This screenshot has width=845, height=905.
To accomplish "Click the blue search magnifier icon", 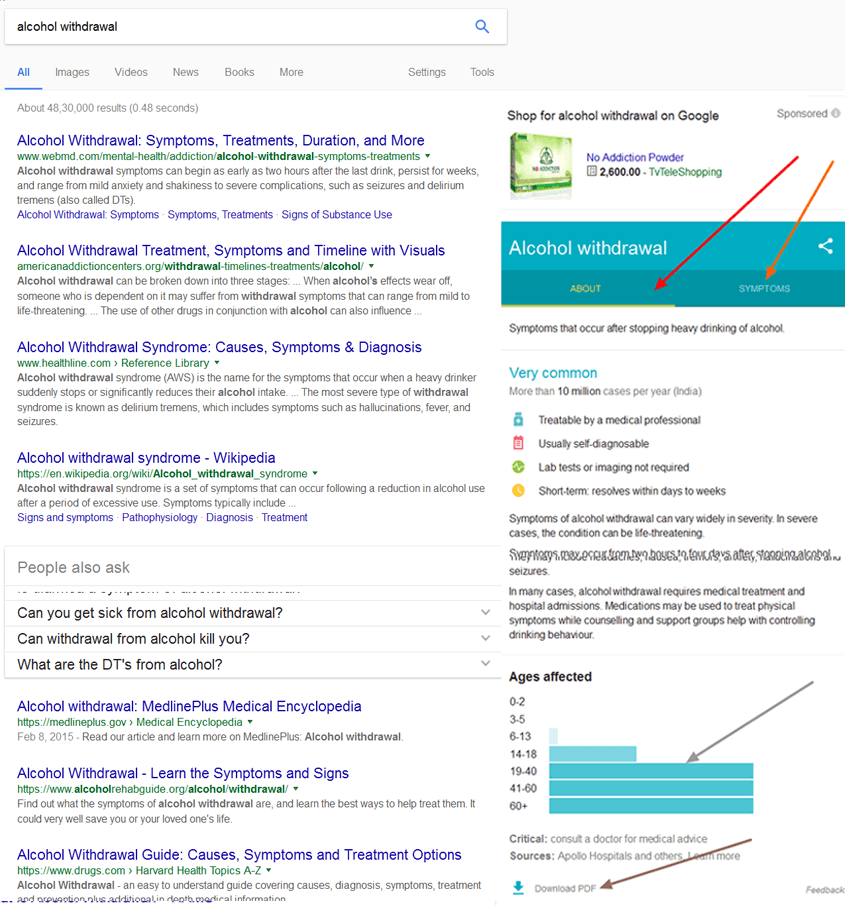I will pyautogui.click(x=482, y=26).
